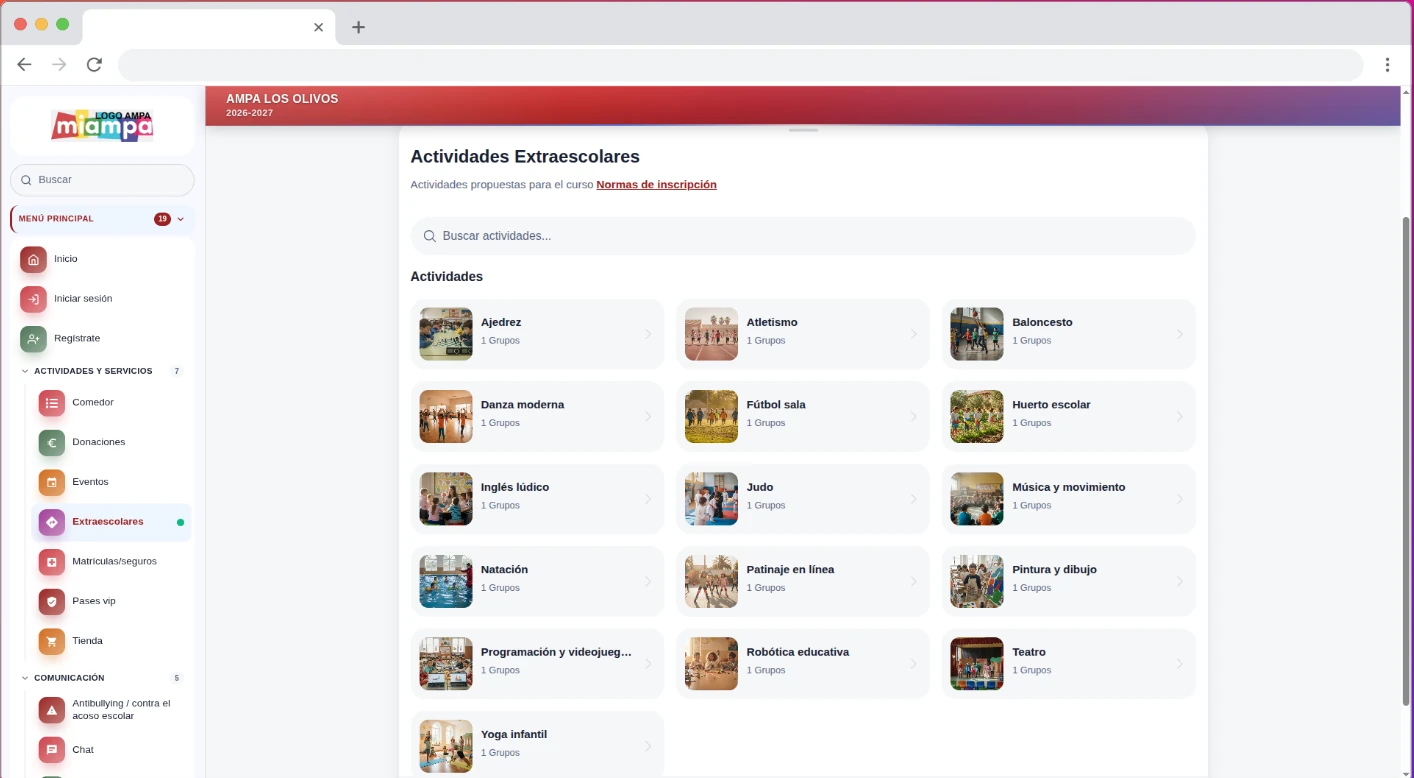This screenshot has height=778, width=1414.
Task: Click the Buscar actividades search field
Action: coord(803,236)
